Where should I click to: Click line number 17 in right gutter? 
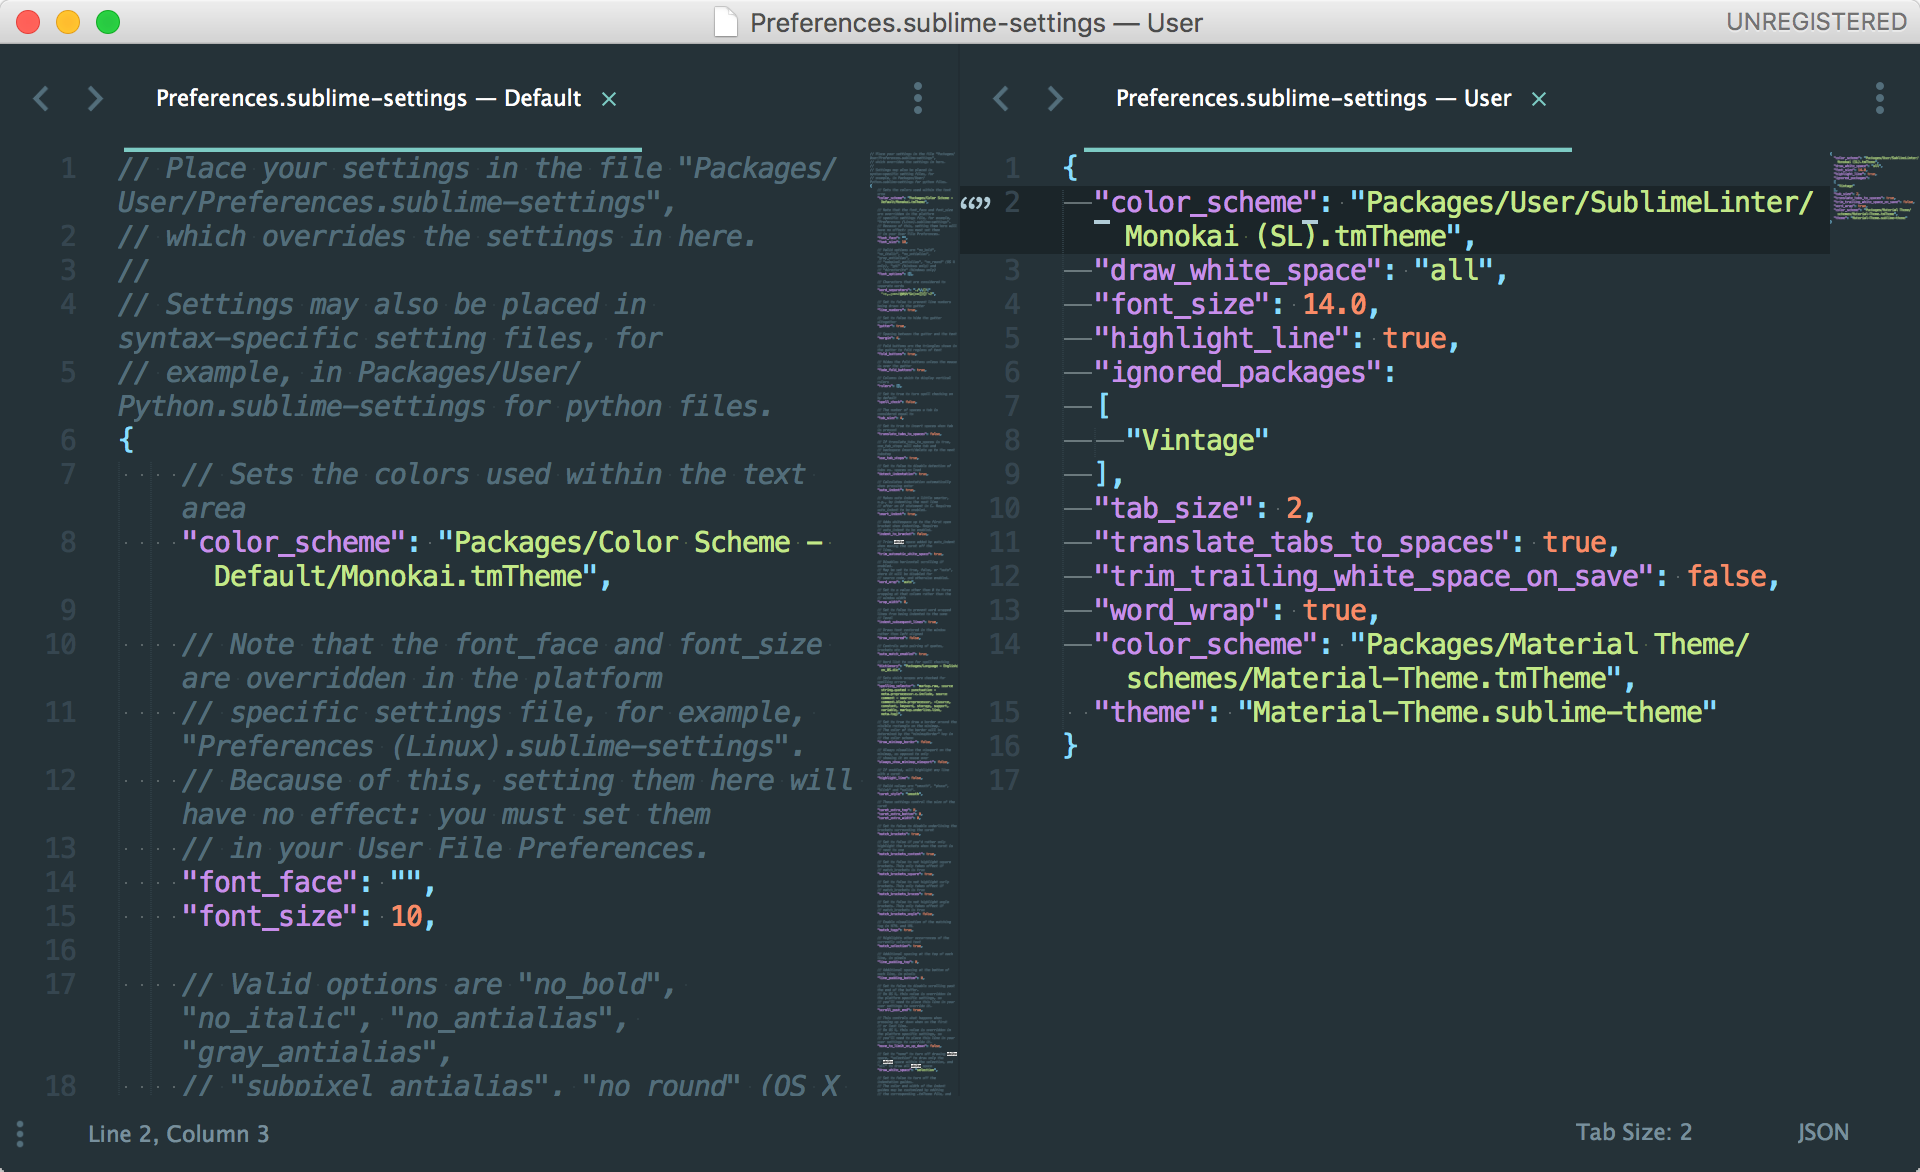pos(1004,780)
